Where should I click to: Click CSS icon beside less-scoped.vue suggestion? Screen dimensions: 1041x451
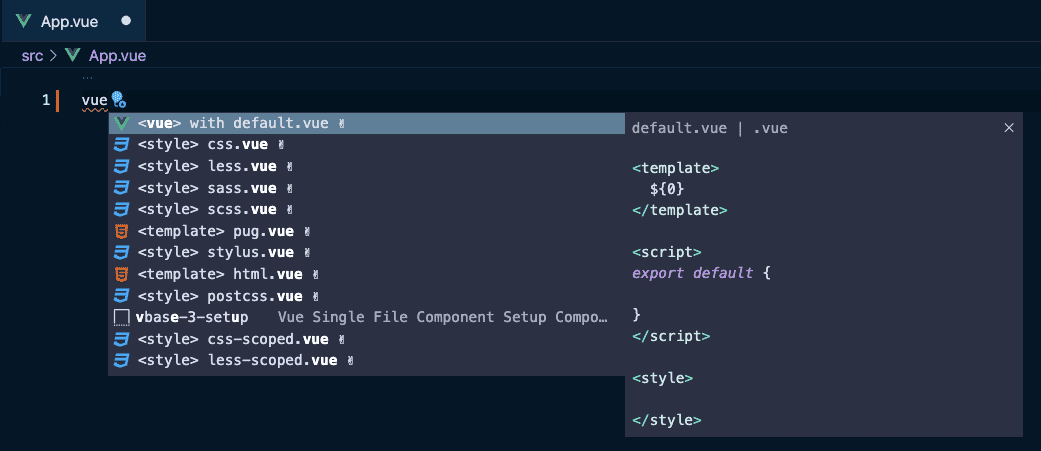121,361
